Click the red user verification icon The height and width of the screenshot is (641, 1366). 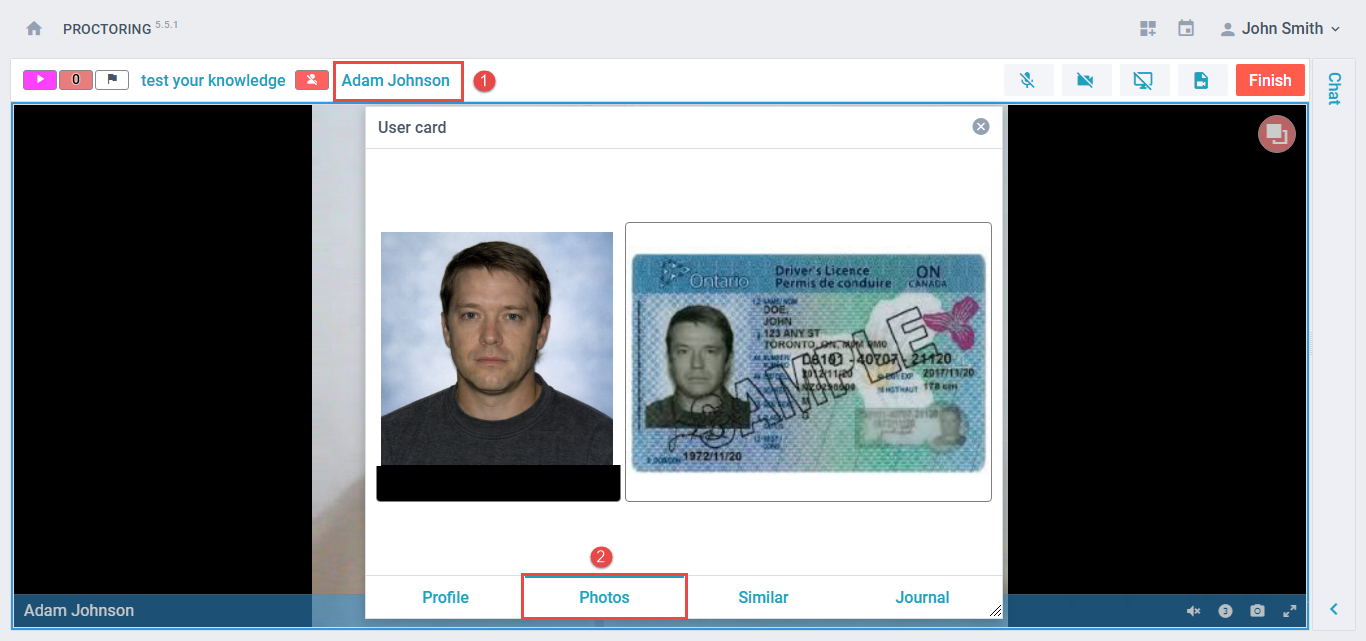click(312, 80)
